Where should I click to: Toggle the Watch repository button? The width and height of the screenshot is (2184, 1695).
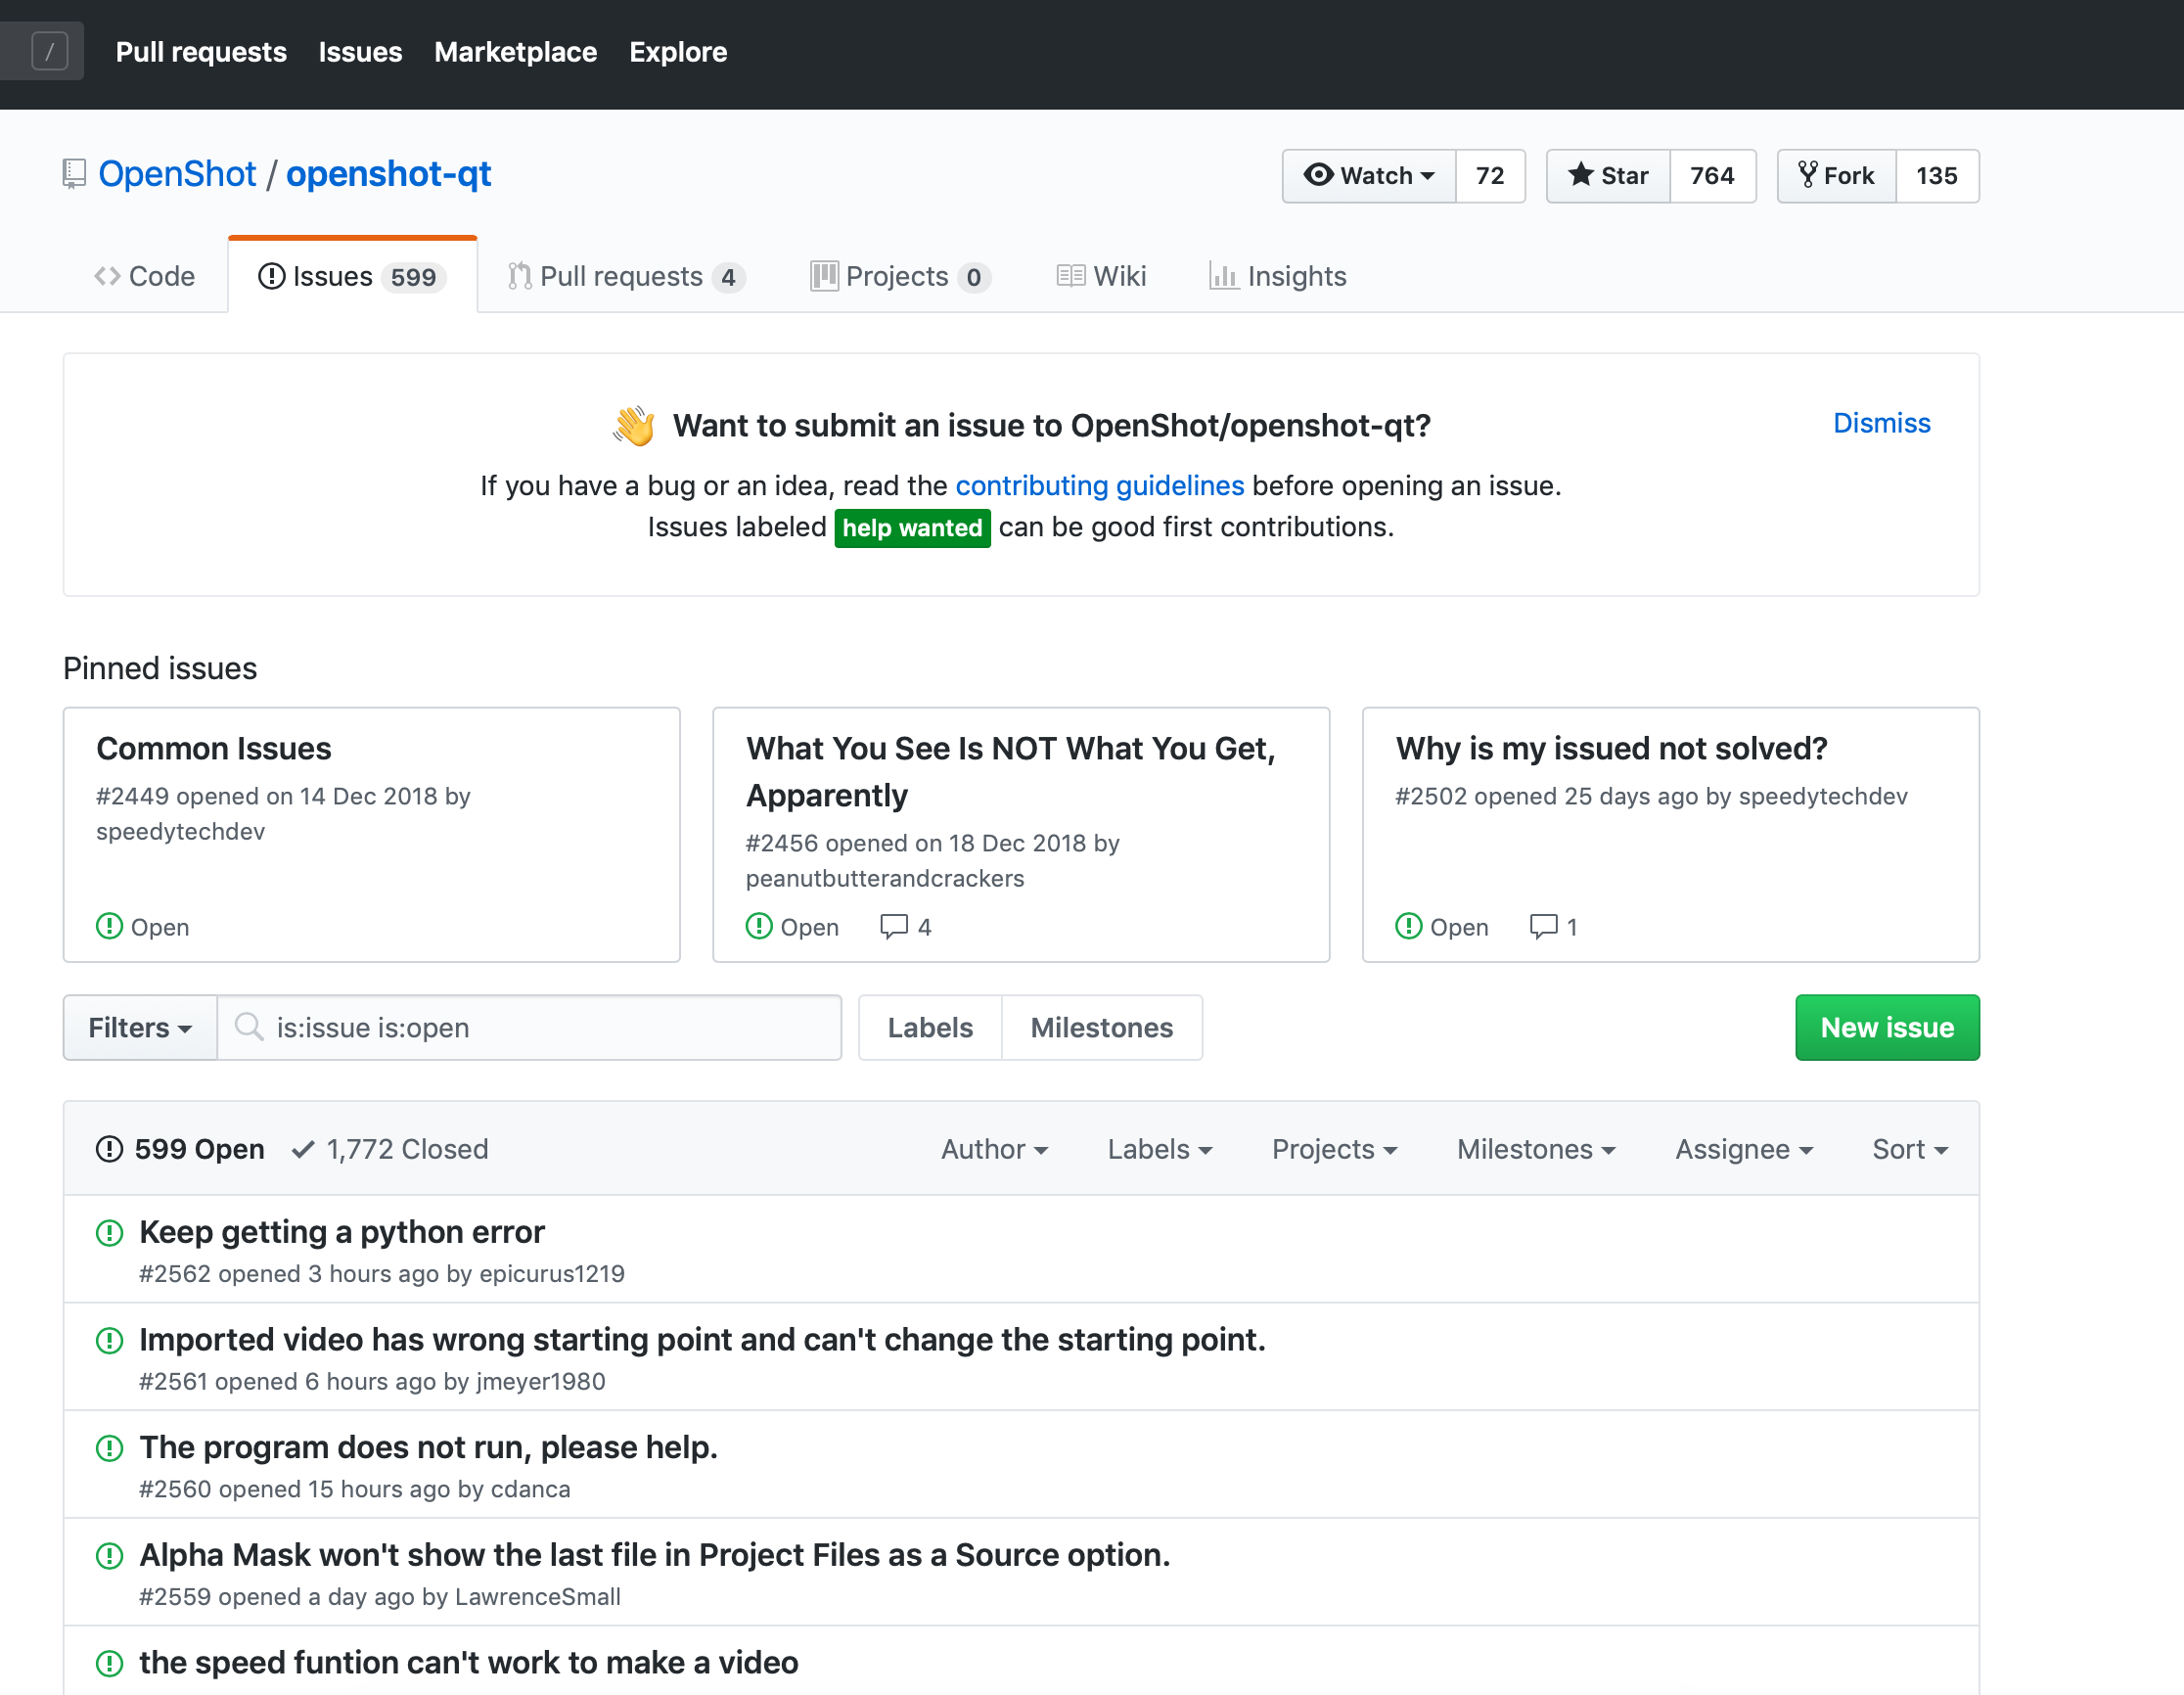coord(1369,176)
